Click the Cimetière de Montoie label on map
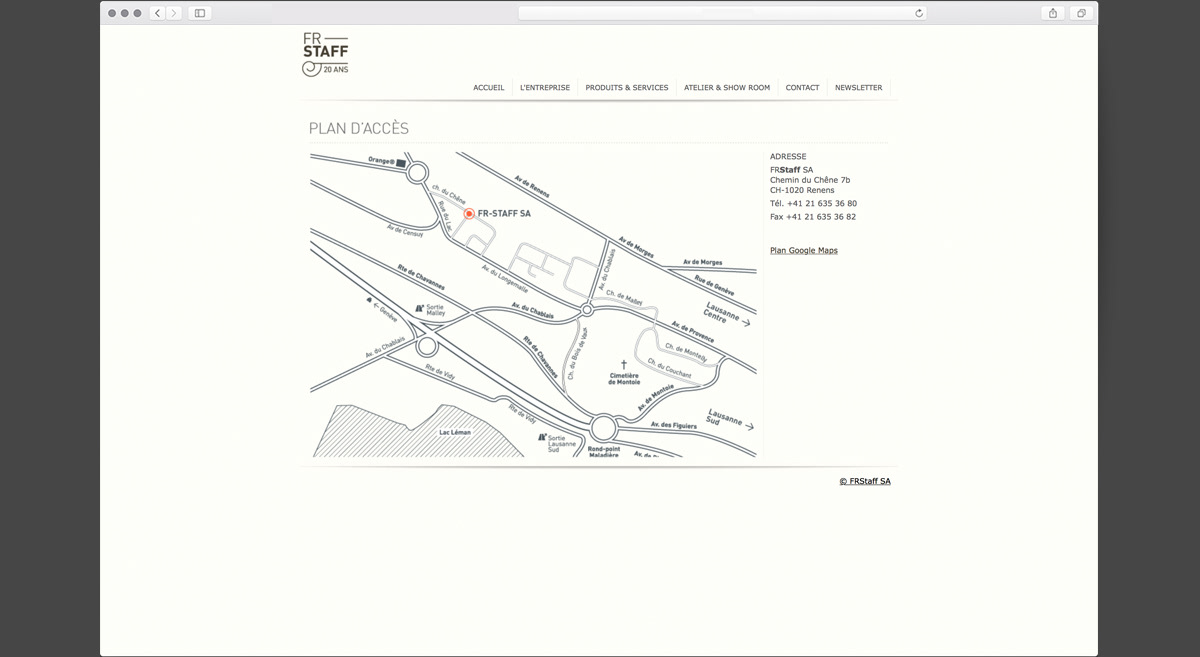This screenshot has height=657, width=1200. 624,379
